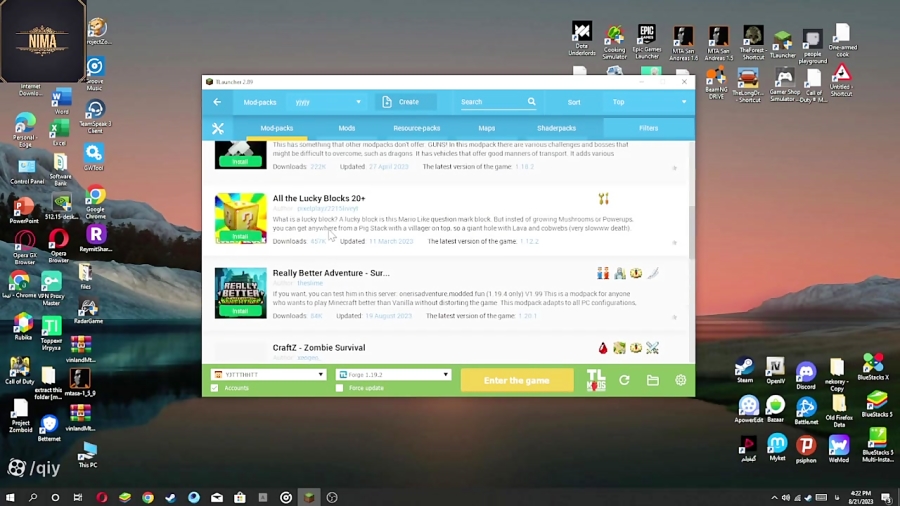Open Discord desktop shortcut
Screen dimensions: 900x506
[x=806, y=376]
